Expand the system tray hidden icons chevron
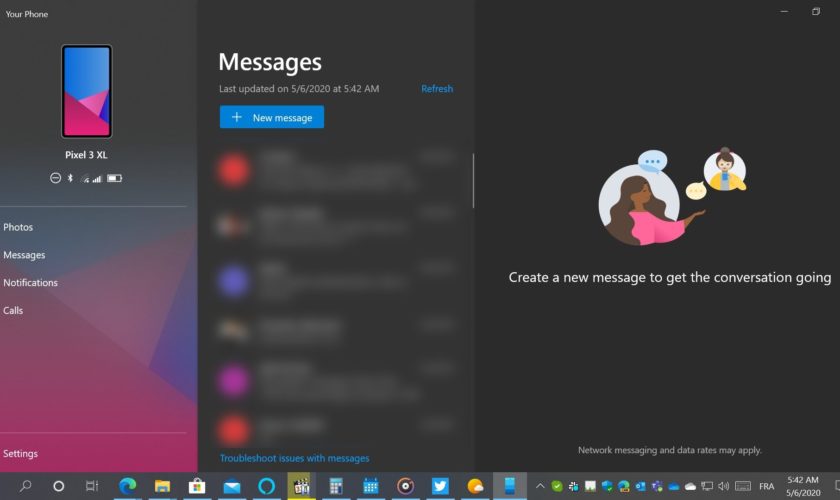 (x=541, y=486)
